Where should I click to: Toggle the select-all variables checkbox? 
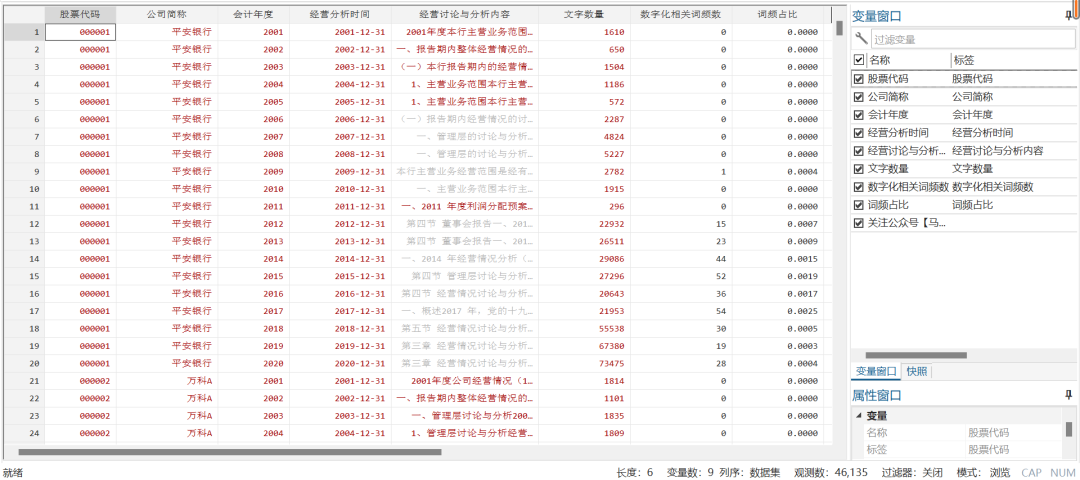tap(858, 60)
